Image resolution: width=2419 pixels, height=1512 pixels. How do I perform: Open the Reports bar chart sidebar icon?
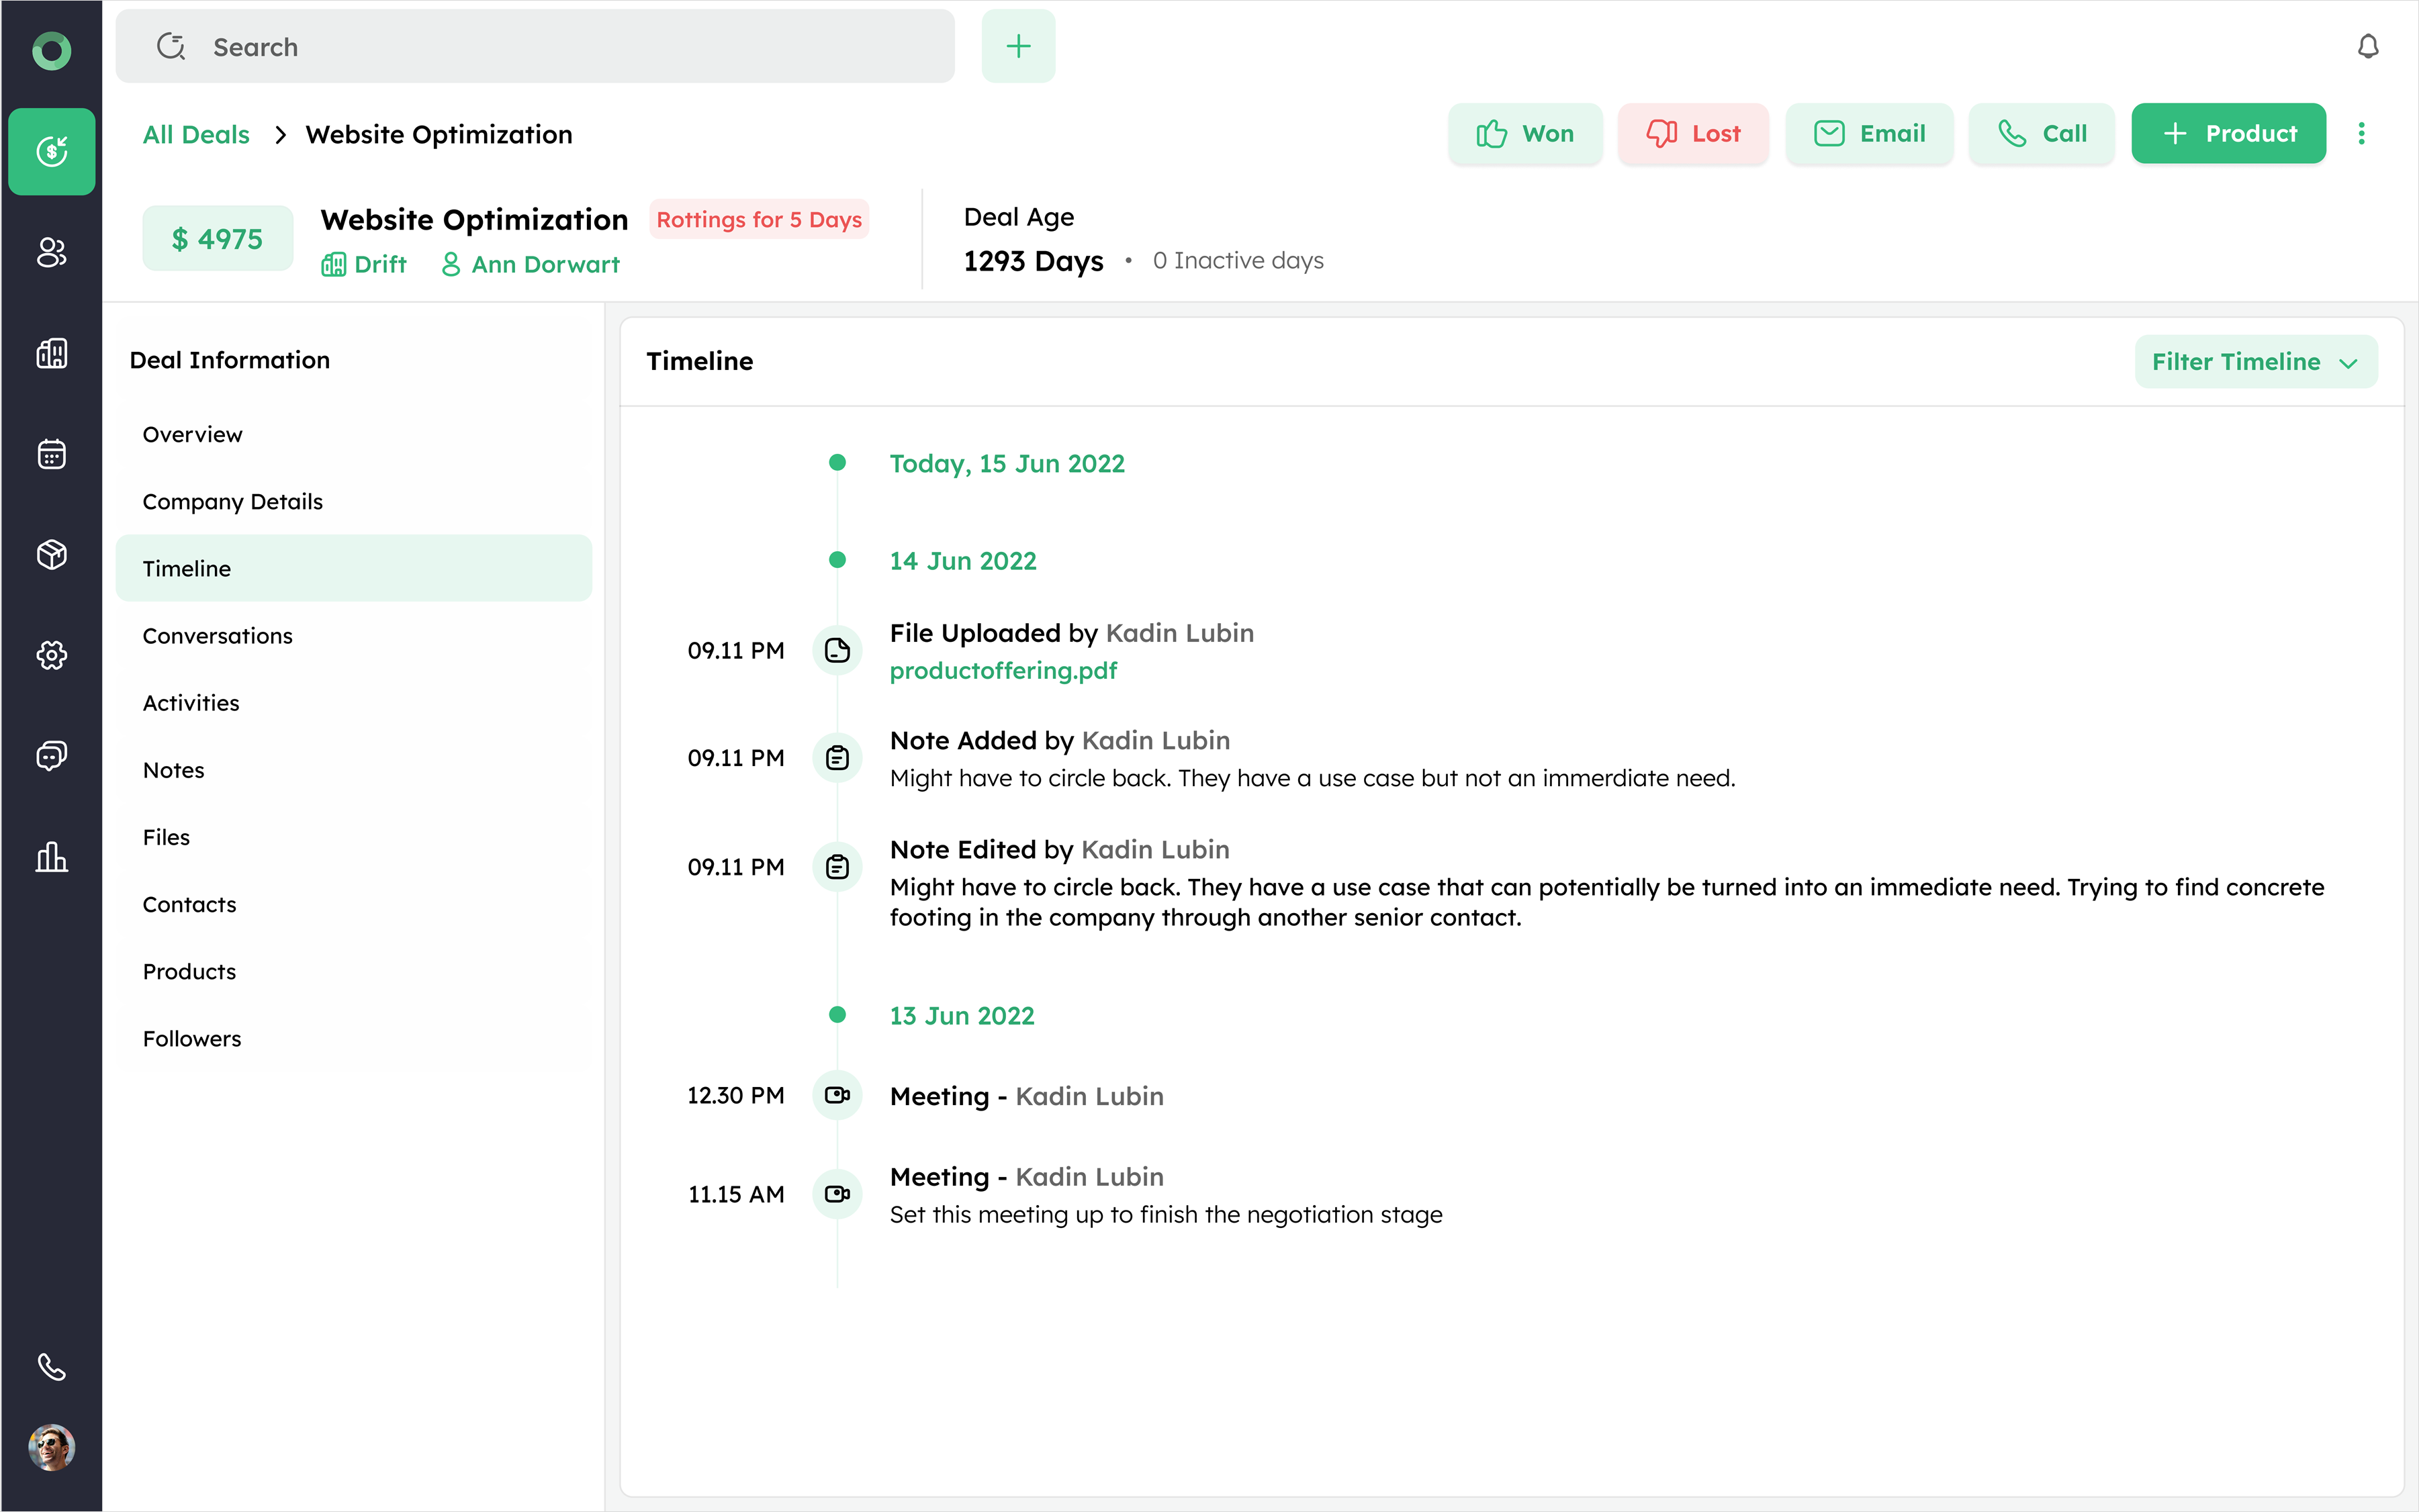click(x=52, y=857)
